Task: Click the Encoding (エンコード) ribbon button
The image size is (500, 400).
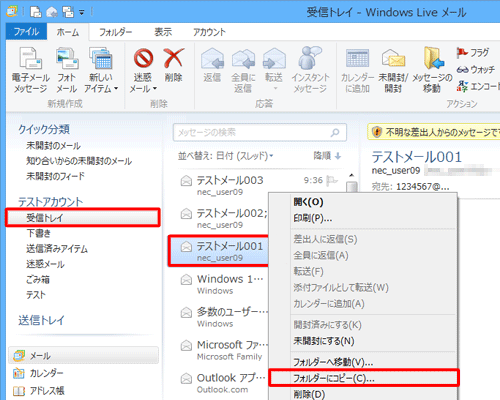Action: coord(478,86)
